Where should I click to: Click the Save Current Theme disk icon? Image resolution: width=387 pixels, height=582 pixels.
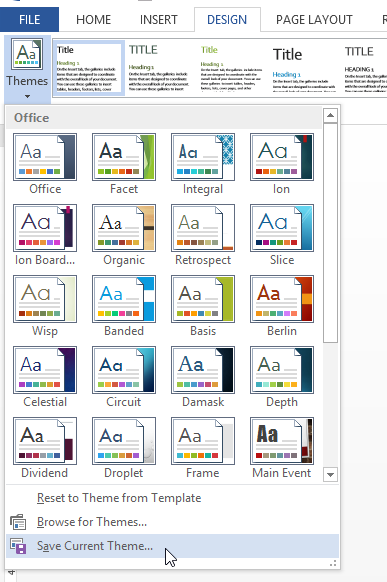(x=18, y=546)
